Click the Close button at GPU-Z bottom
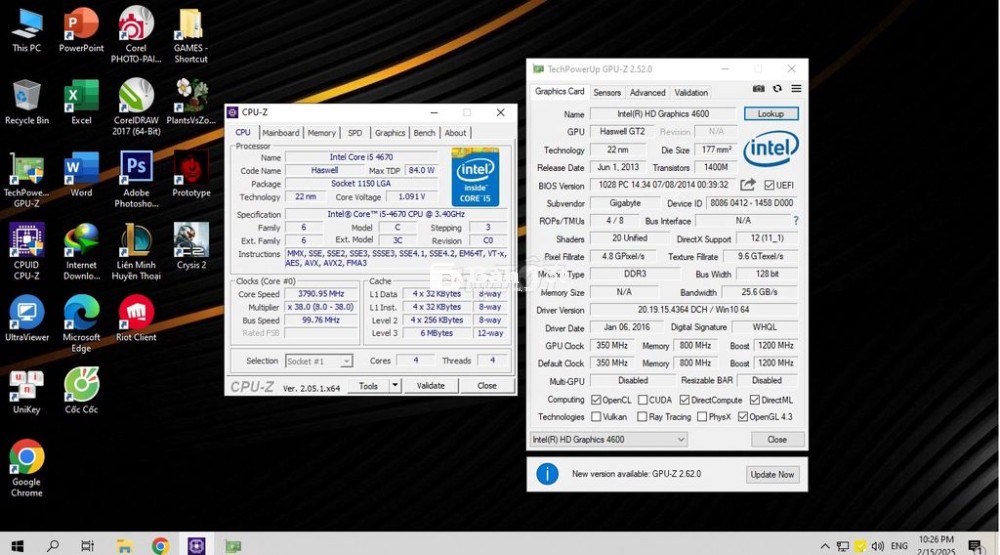 [x=777, y=440]
